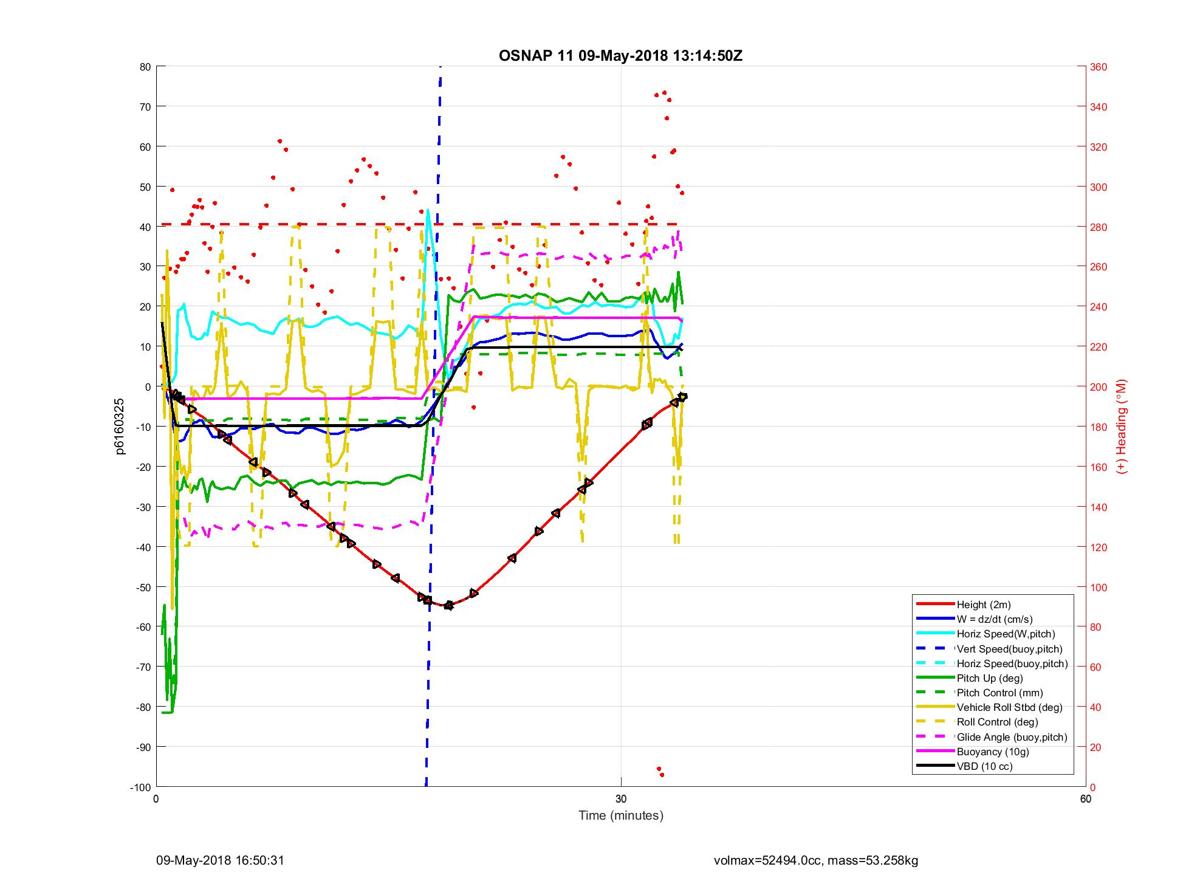Click x-axis tick label '60'
The width and height of the screenshot is (1200, 885).
1085,799
